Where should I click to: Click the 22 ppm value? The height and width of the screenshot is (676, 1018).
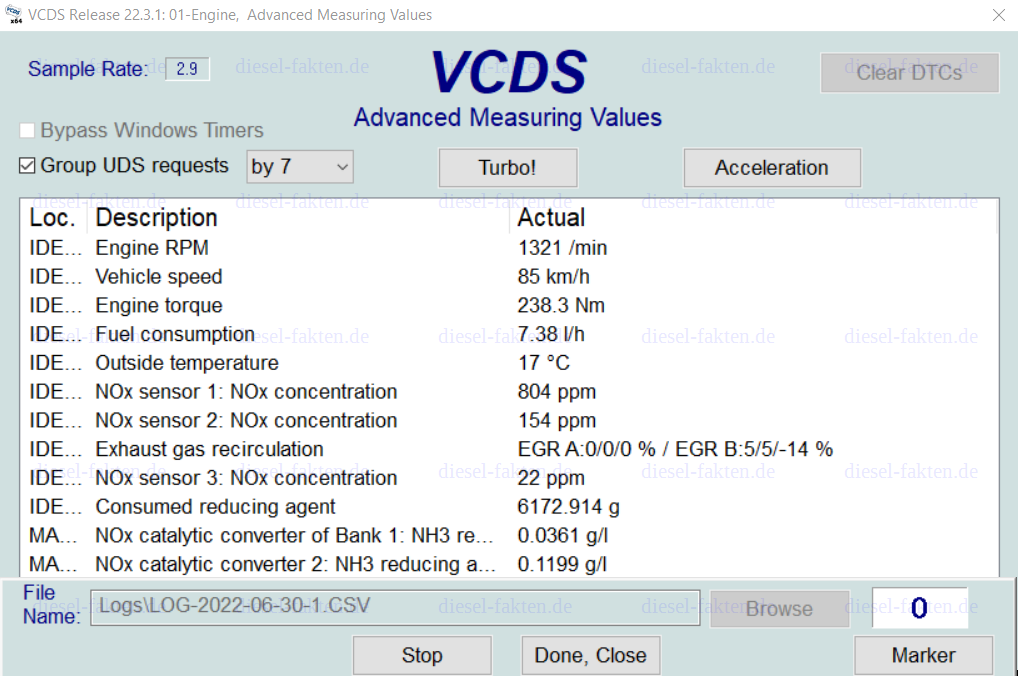pos(551,478)
